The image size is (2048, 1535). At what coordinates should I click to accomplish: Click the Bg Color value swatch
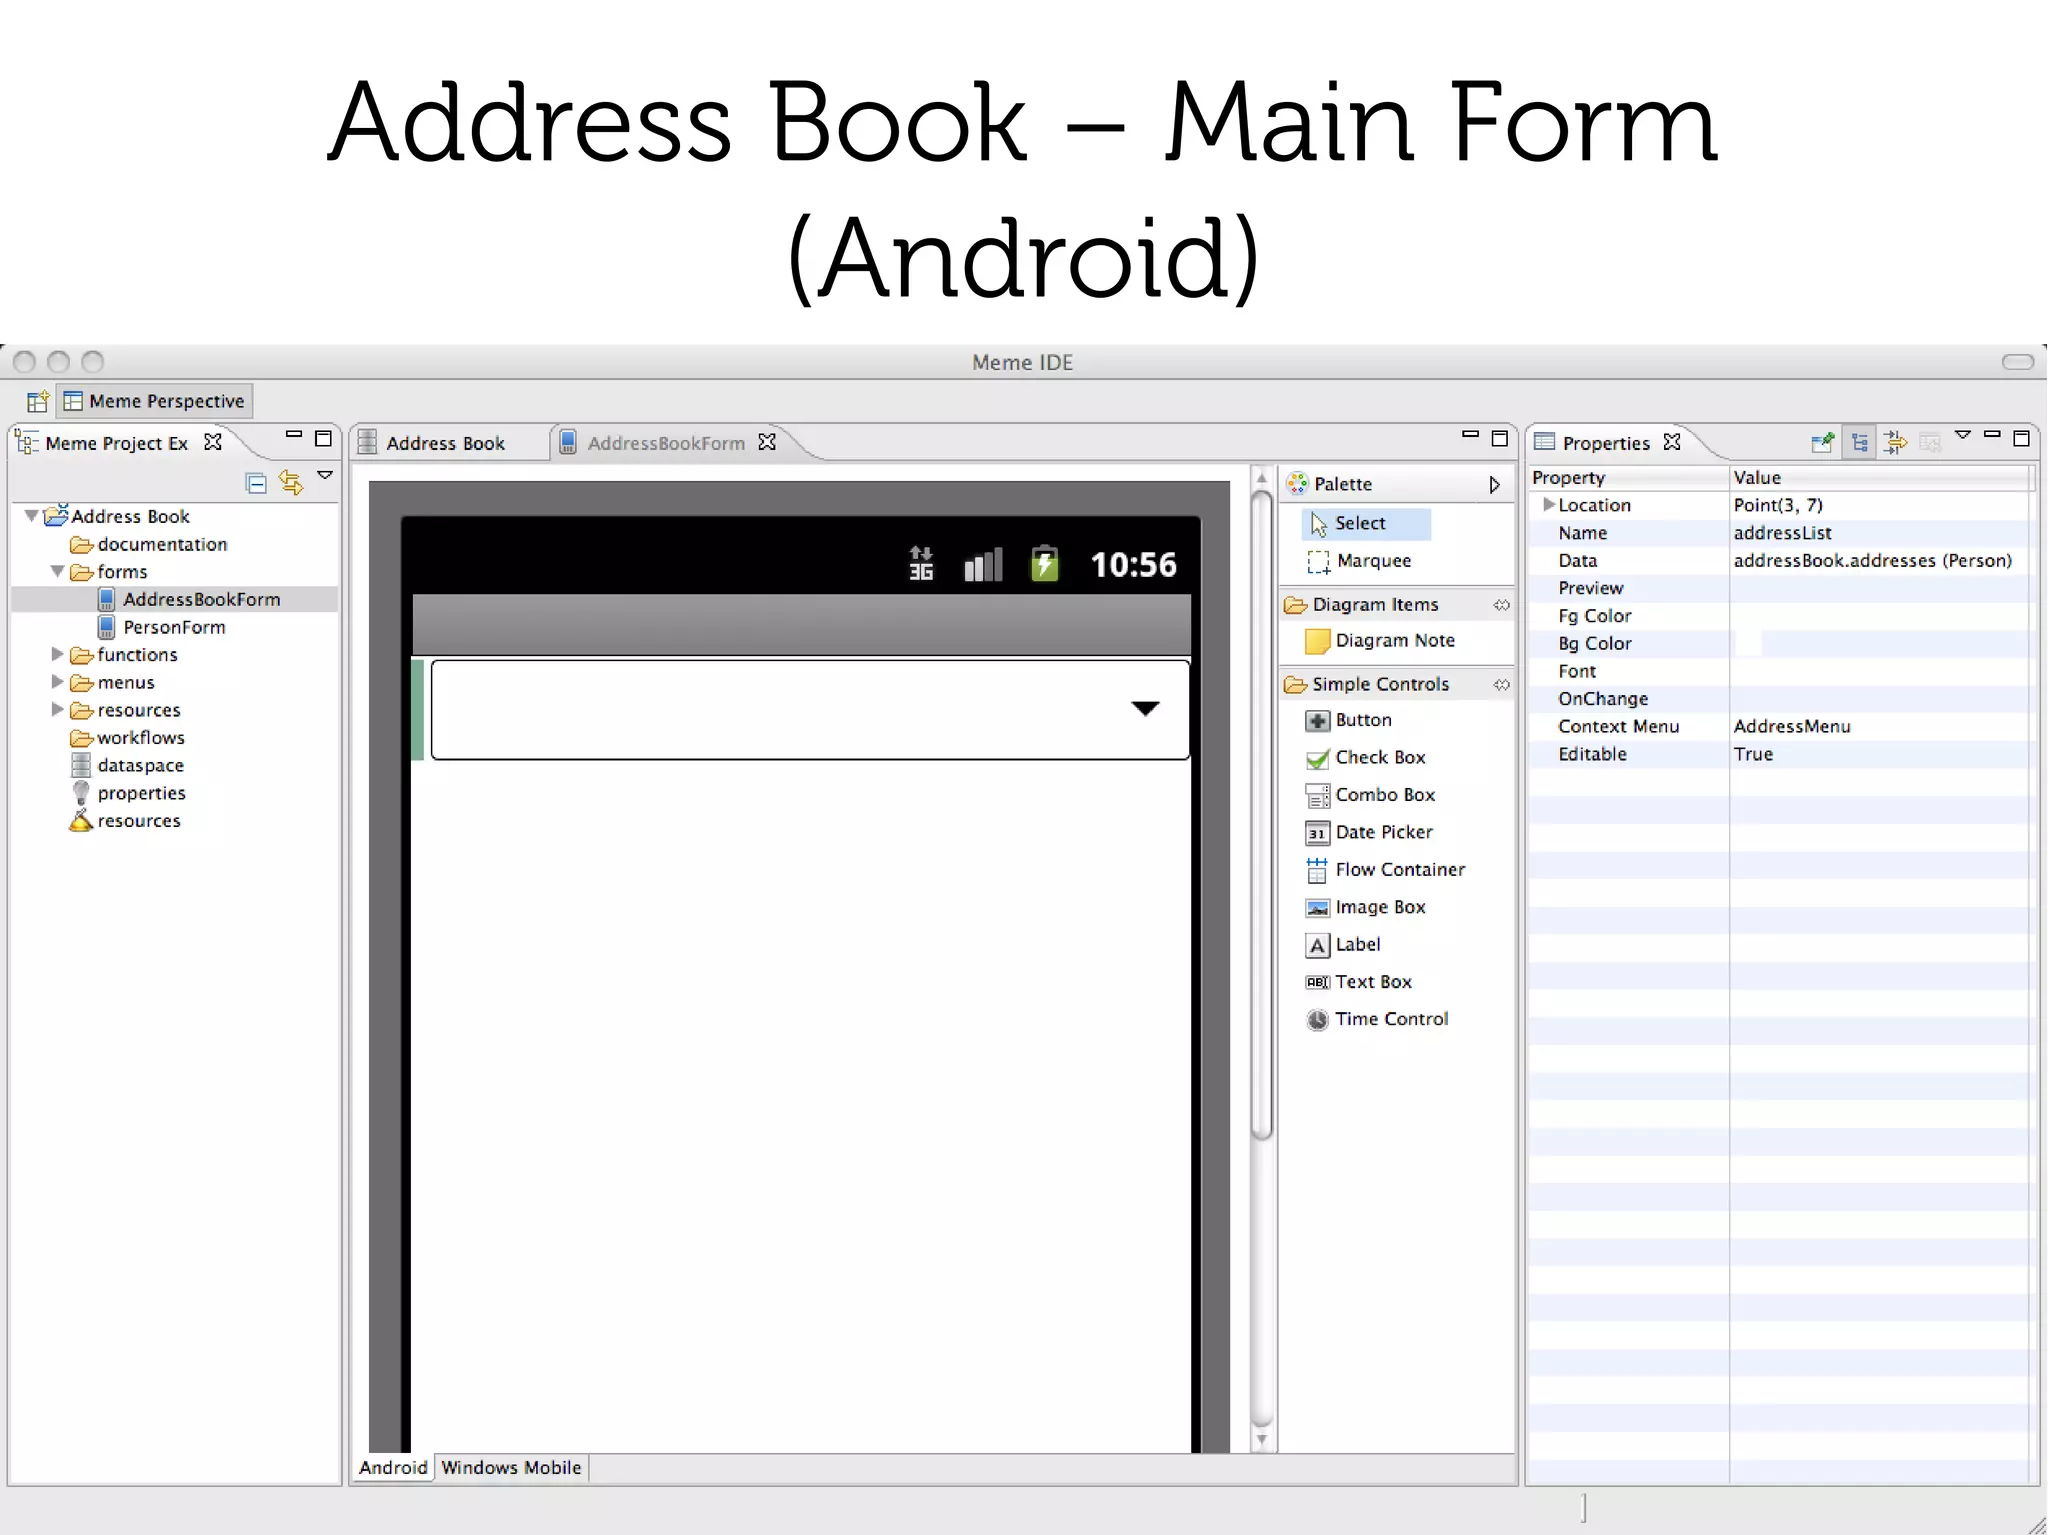tap(1747, 643)
